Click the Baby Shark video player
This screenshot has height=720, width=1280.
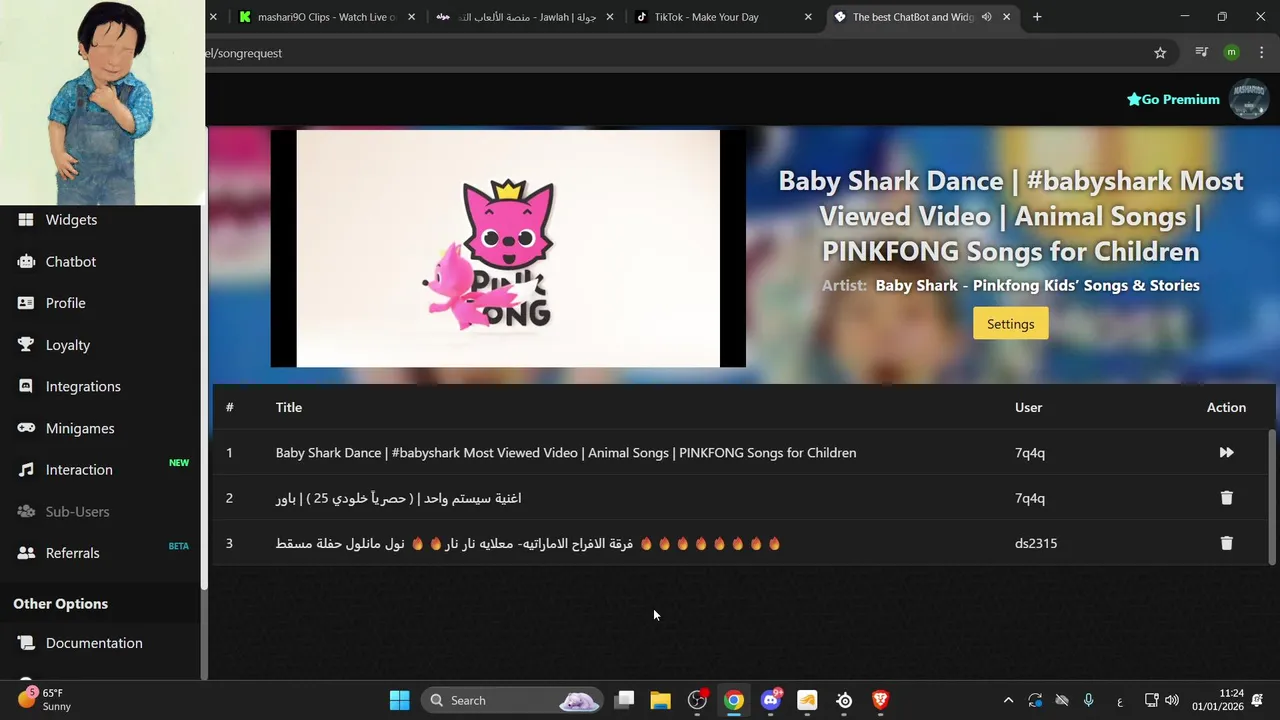(508, 248)
